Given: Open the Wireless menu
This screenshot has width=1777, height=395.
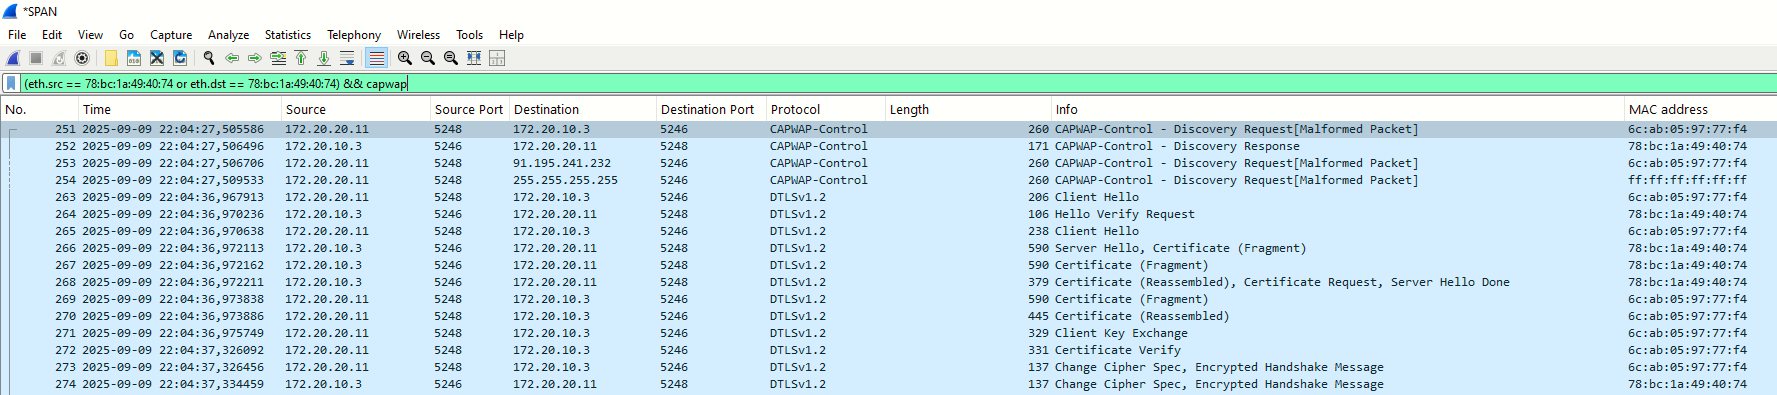Looking at the screenshot, I should point(418,34).
